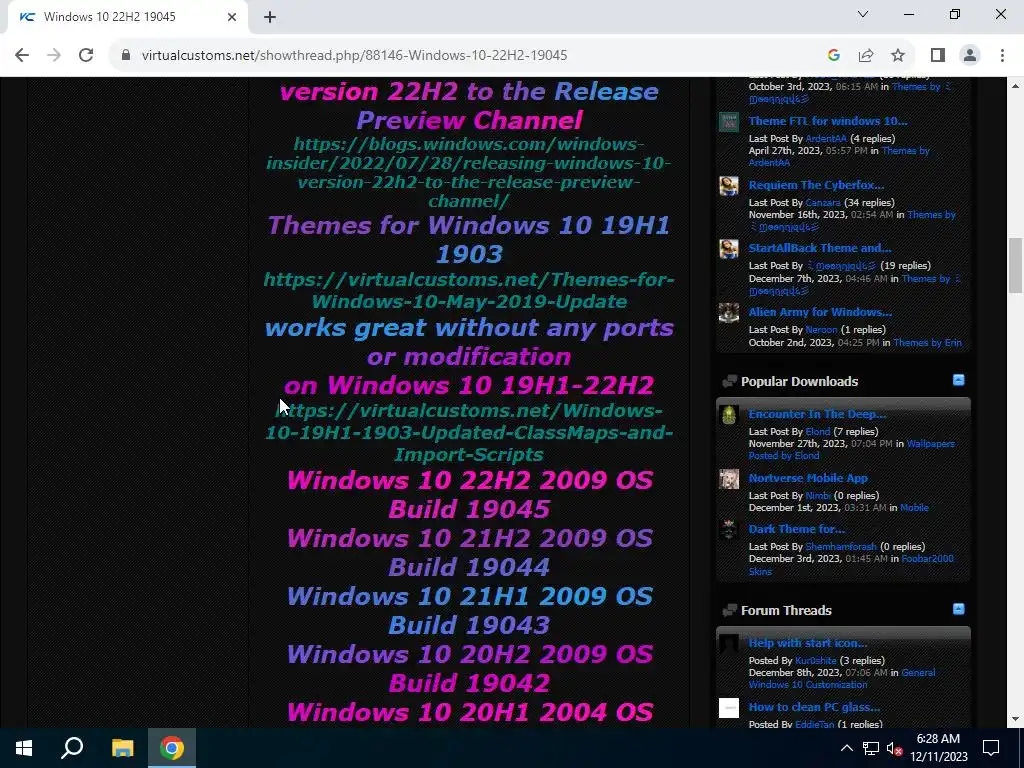This screenshot has height=768, width=1024.
Task: Open the blogs.windows.com release preview link
Action: [468, 172]
